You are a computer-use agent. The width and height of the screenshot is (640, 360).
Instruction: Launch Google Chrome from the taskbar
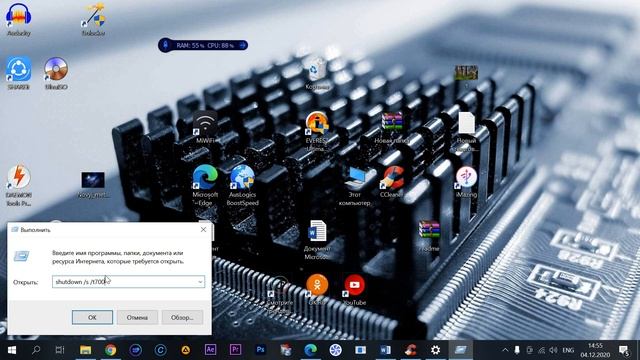110,350
